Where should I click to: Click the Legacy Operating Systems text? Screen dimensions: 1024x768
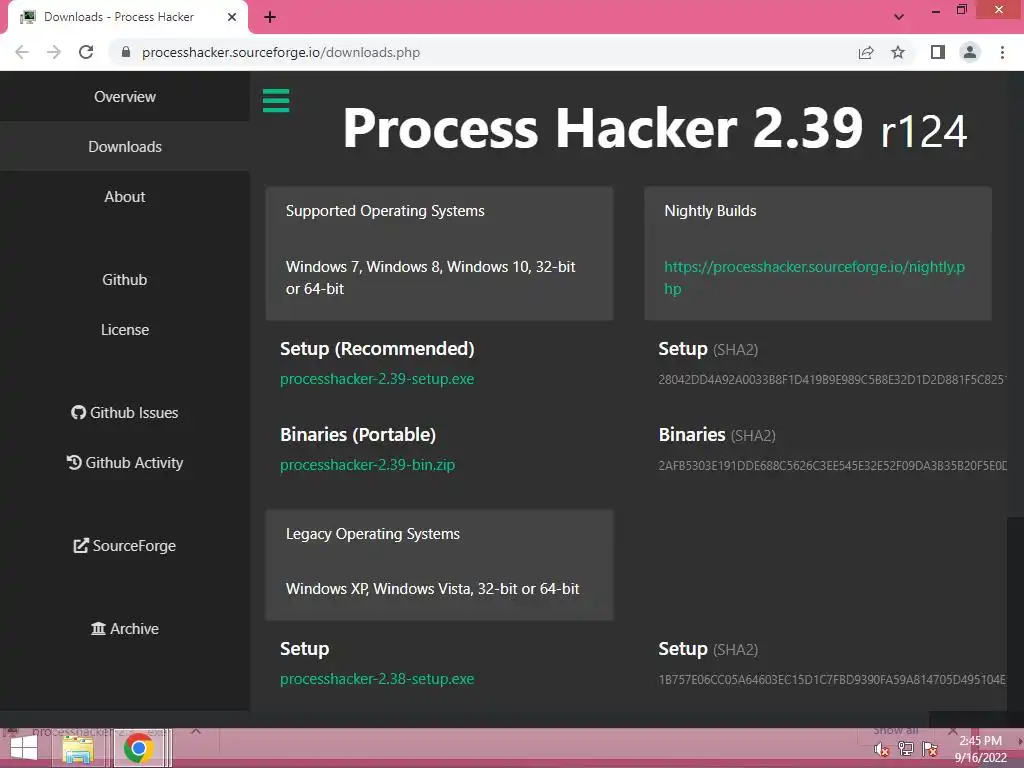373,534
